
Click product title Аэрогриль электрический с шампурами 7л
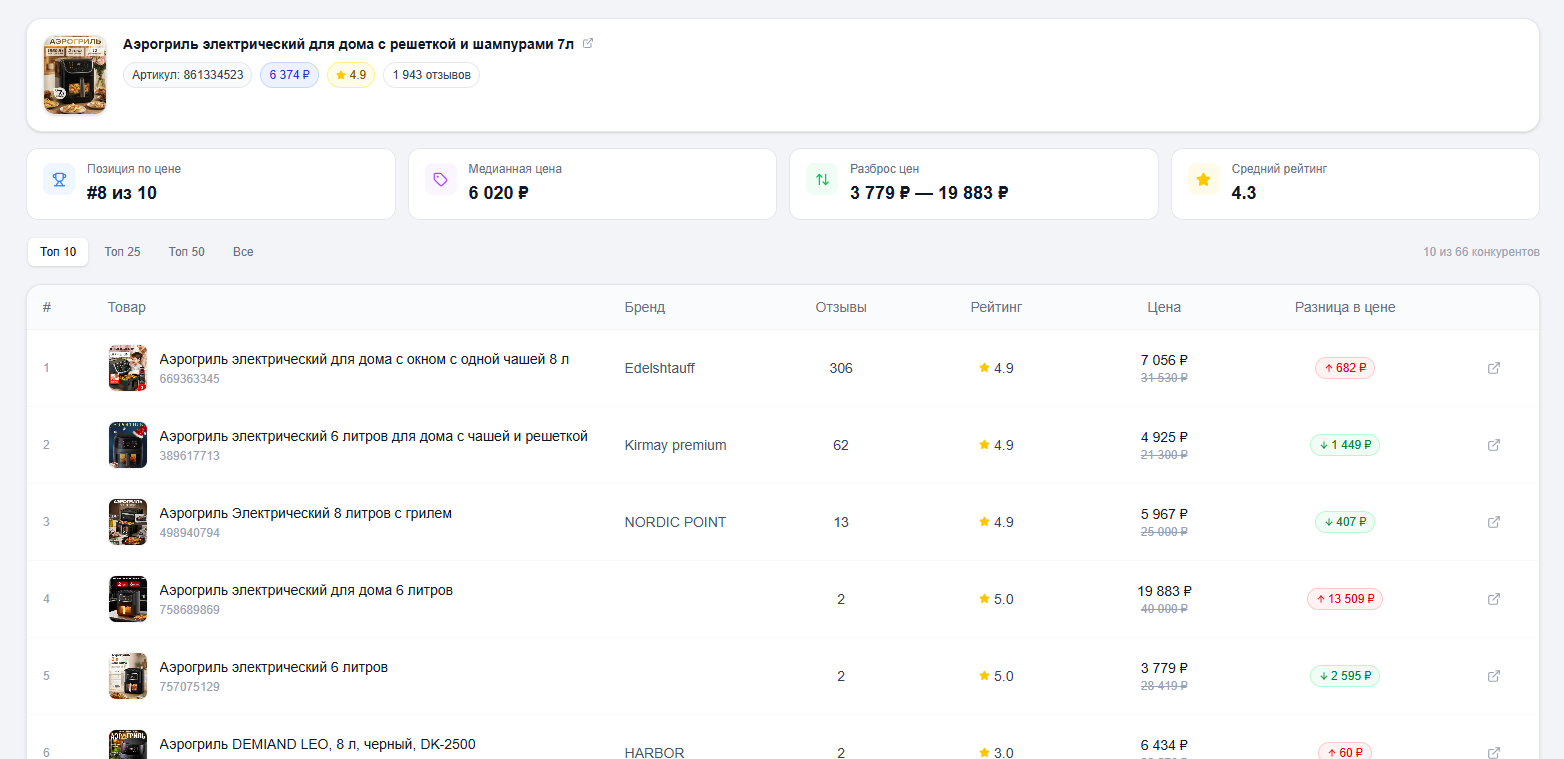(x=348, y=44)
